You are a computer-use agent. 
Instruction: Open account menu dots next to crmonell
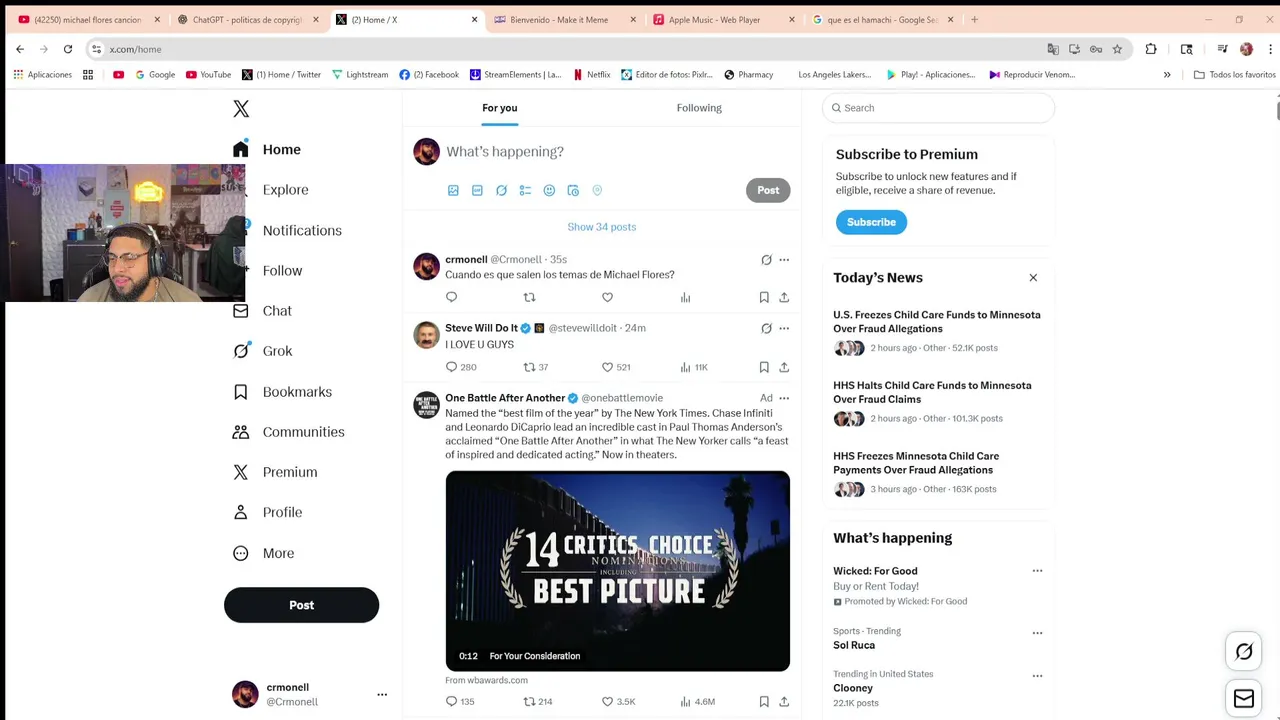(x=382, y=694)
